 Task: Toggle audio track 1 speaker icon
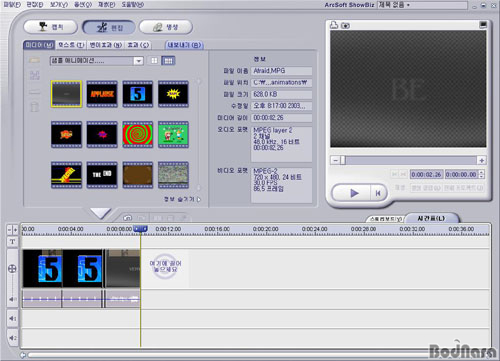pyautogui.click(x=13, y=319)
